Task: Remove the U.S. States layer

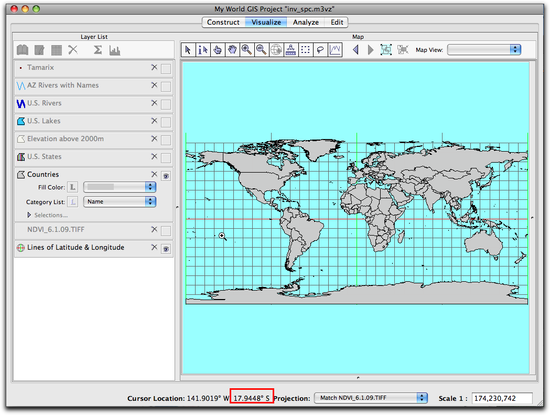Action: coord(154,156)
